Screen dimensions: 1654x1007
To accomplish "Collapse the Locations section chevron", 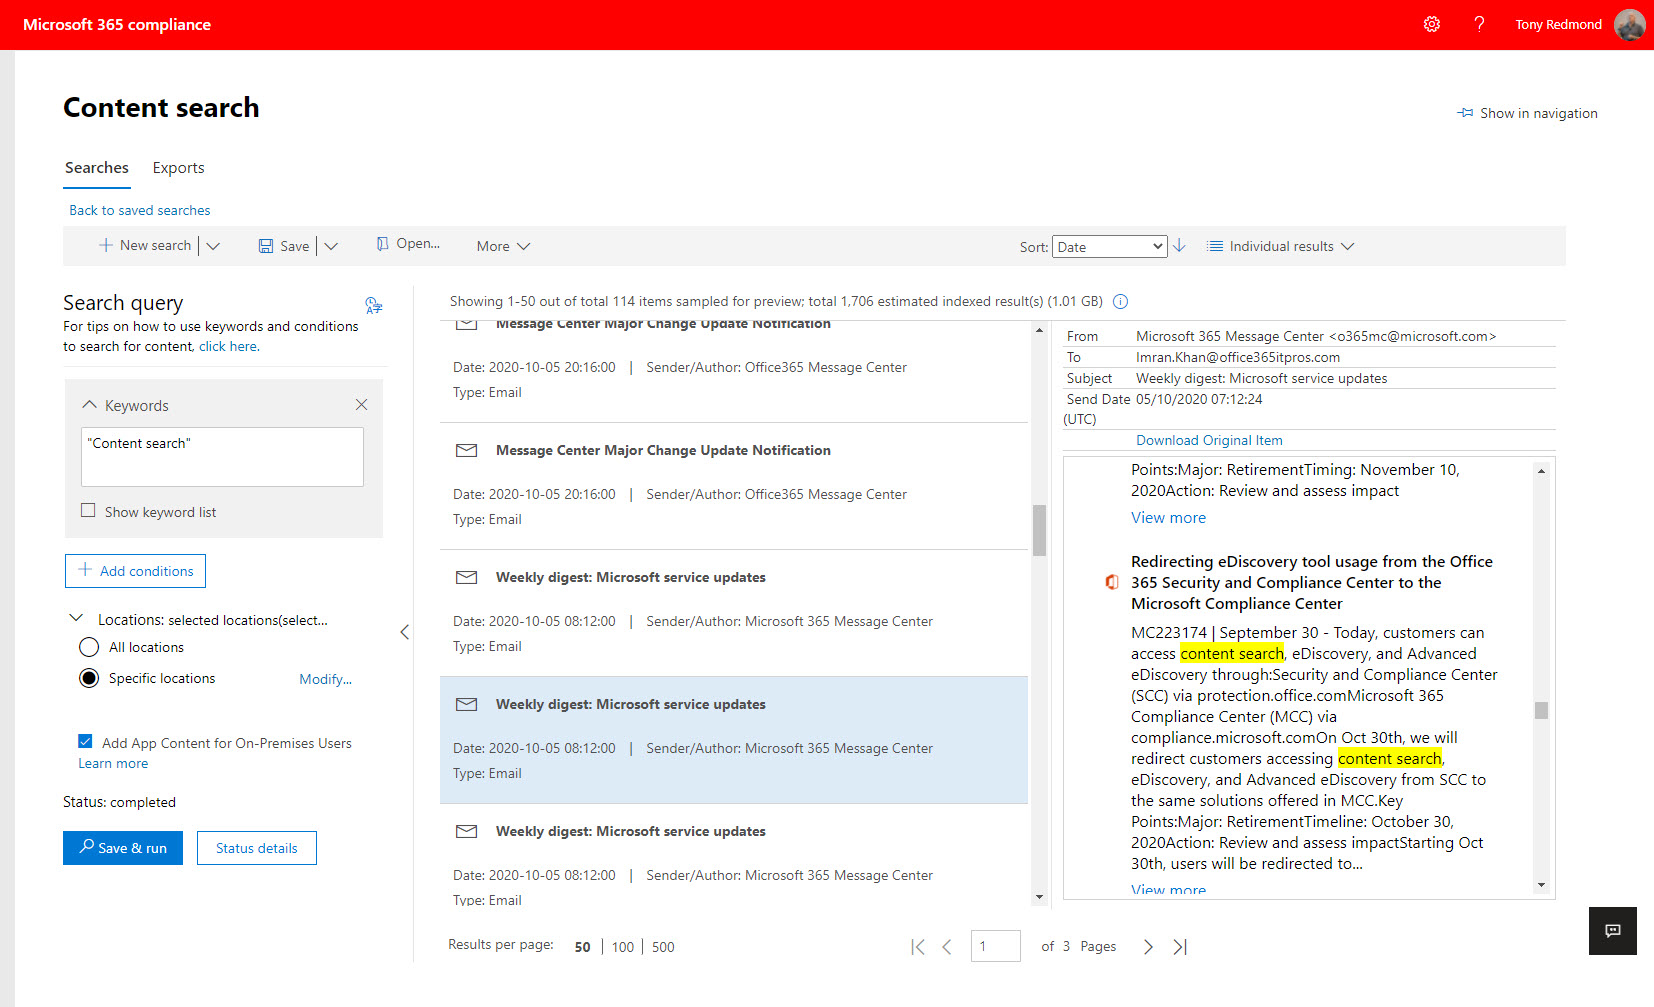I will pos(75,618).
